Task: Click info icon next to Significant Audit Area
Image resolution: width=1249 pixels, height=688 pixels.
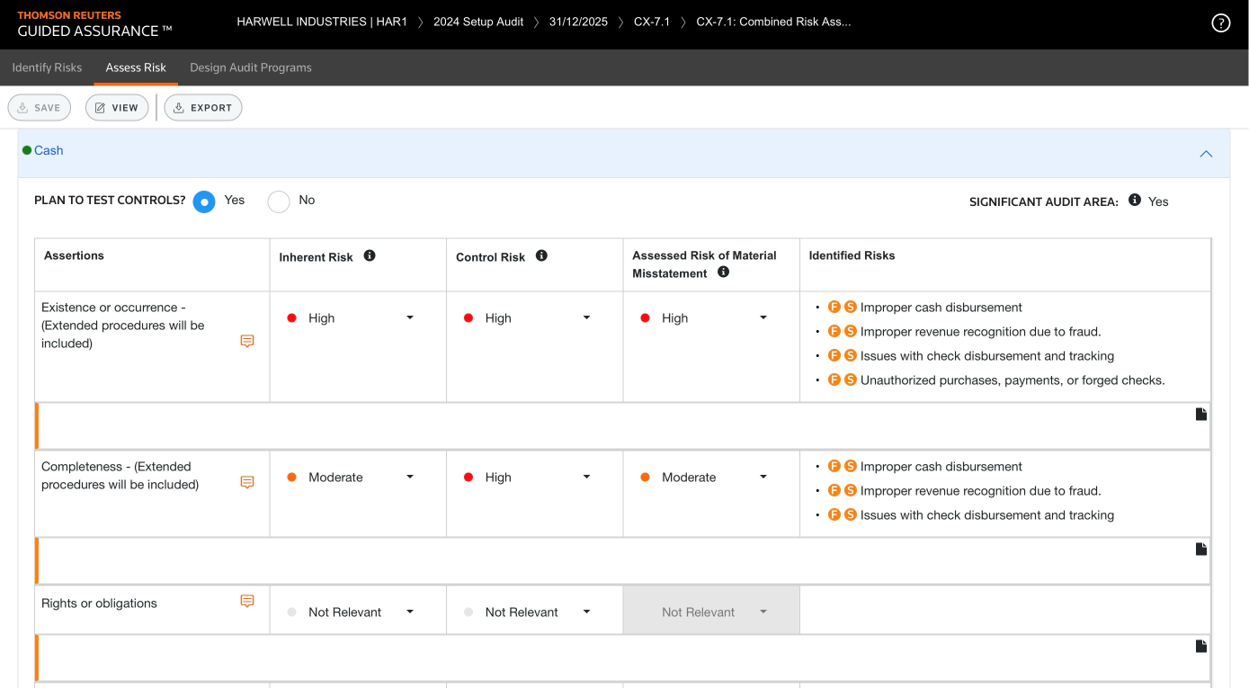Action: (x=1134, y=200)
